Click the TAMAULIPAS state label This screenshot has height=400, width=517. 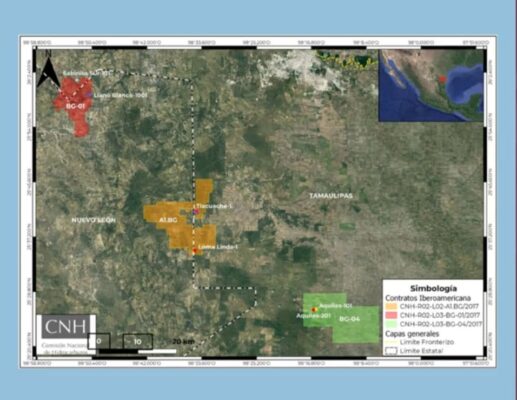point(331,196)
